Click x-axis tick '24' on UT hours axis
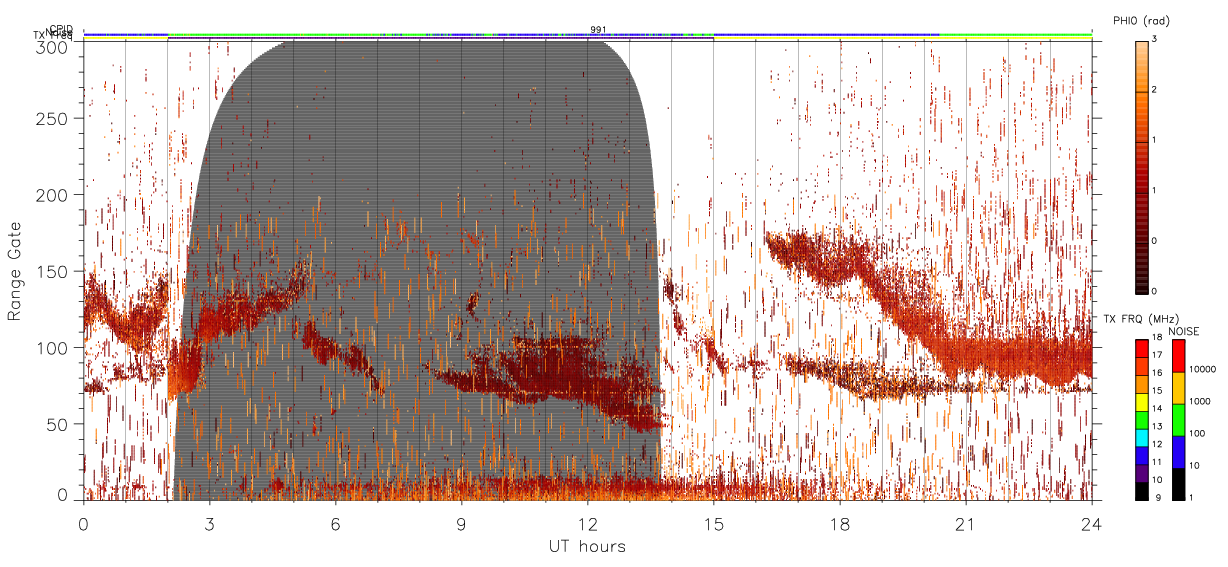Image resolution: width=1228 pixels, height=567 pixels. (x=1091, y=523)
